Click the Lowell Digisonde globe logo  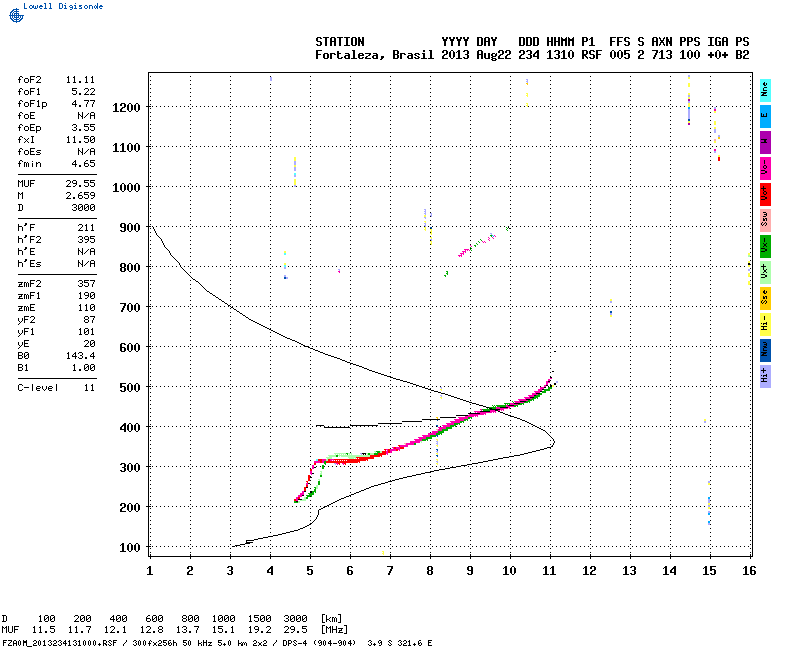(x=16, y=15)
